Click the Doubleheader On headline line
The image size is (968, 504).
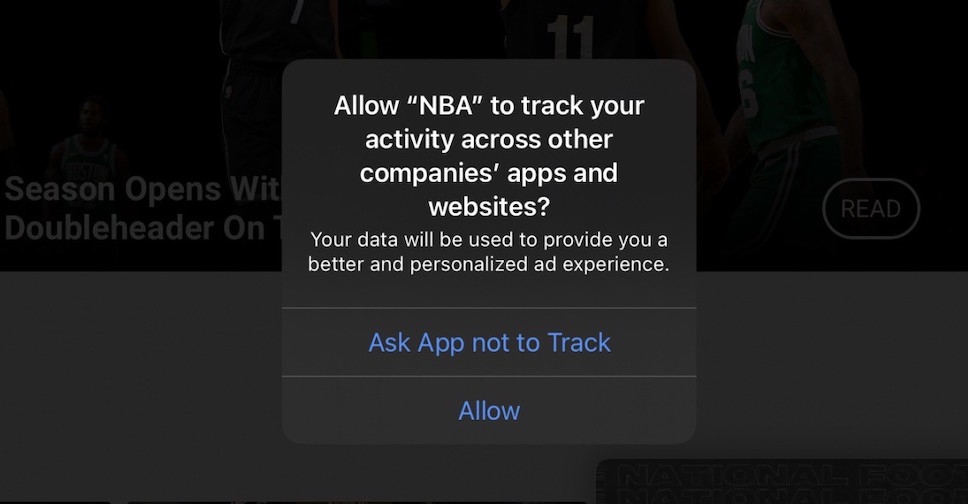pyautogui.click(x=143, y=228)
